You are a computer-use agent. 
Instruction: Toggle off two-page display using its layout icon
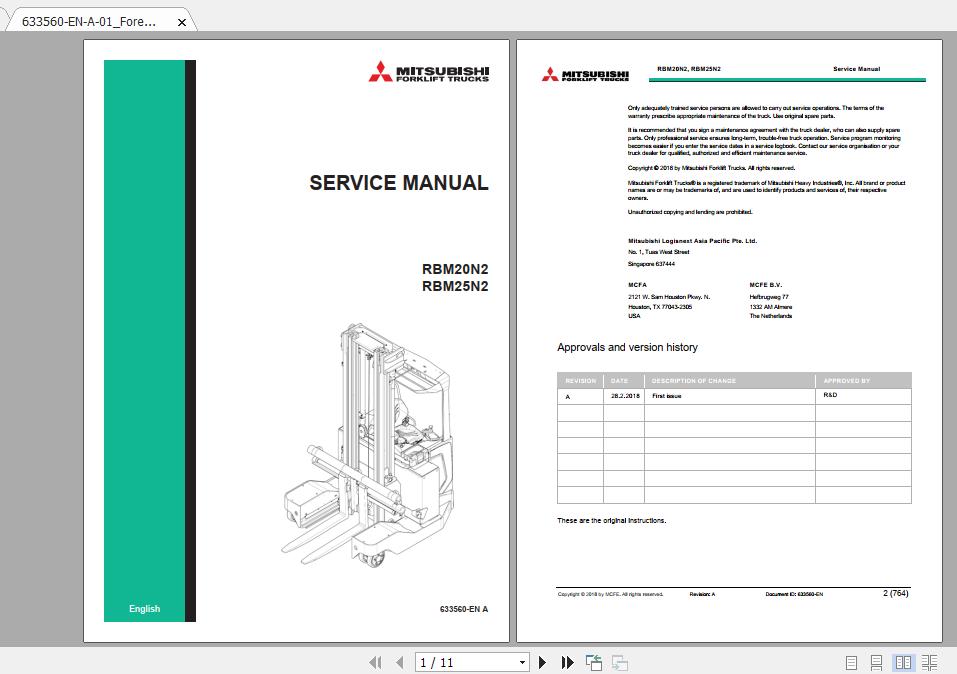[903, 662]
